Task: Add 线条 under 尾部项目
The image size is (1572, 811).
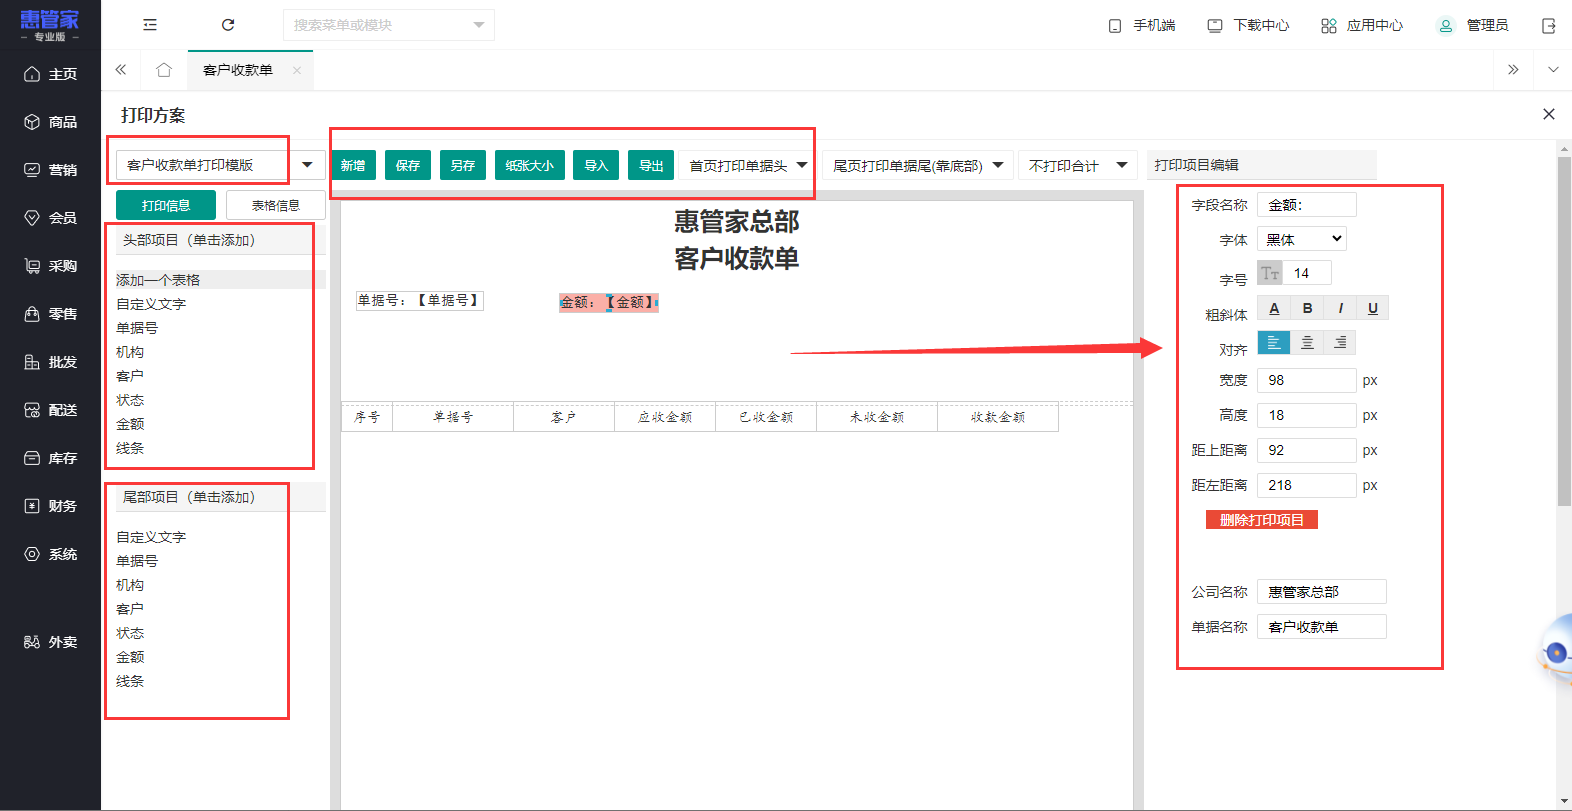Action: tap(130, 681)
